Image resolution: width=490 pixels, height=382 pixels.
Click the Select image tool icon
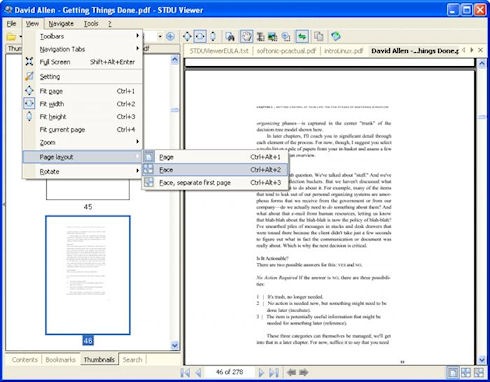point(273,37)
